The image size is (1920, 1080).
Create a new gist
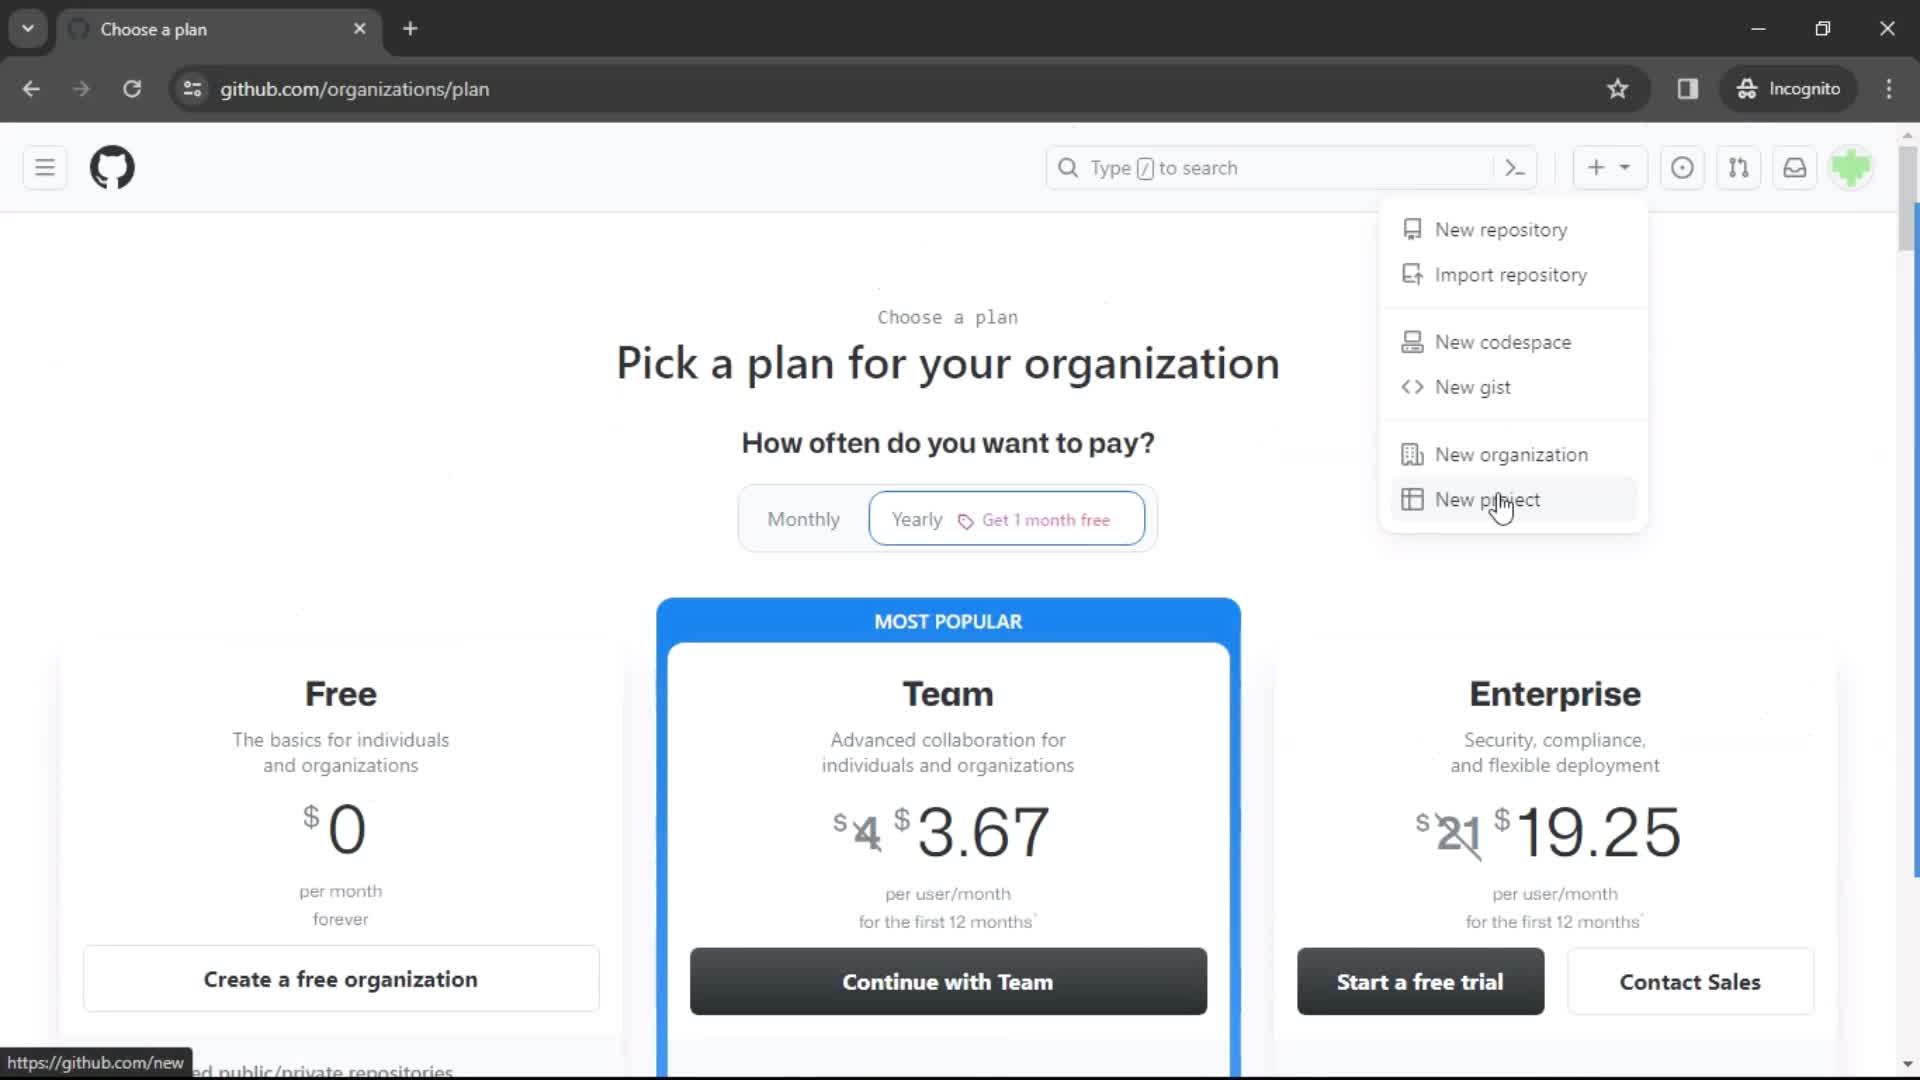1473,386
